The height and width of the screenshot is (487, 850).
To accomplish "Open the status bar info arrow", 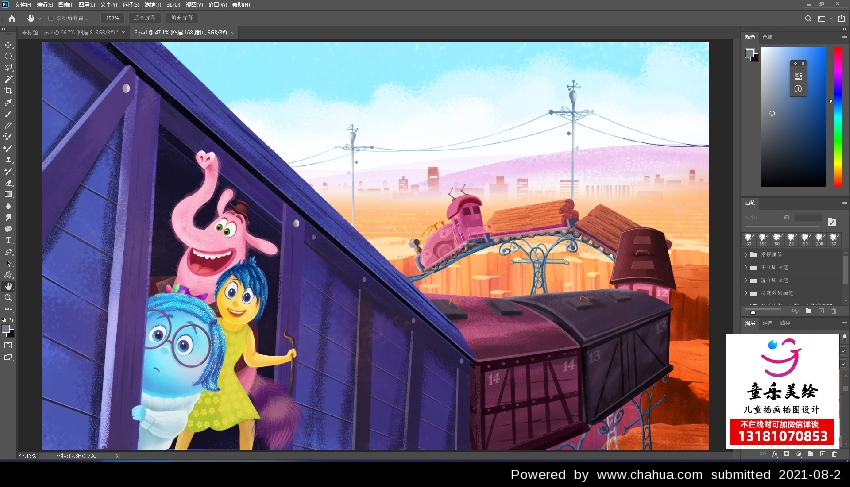I will pyautogui.click(x=117, y=456).
